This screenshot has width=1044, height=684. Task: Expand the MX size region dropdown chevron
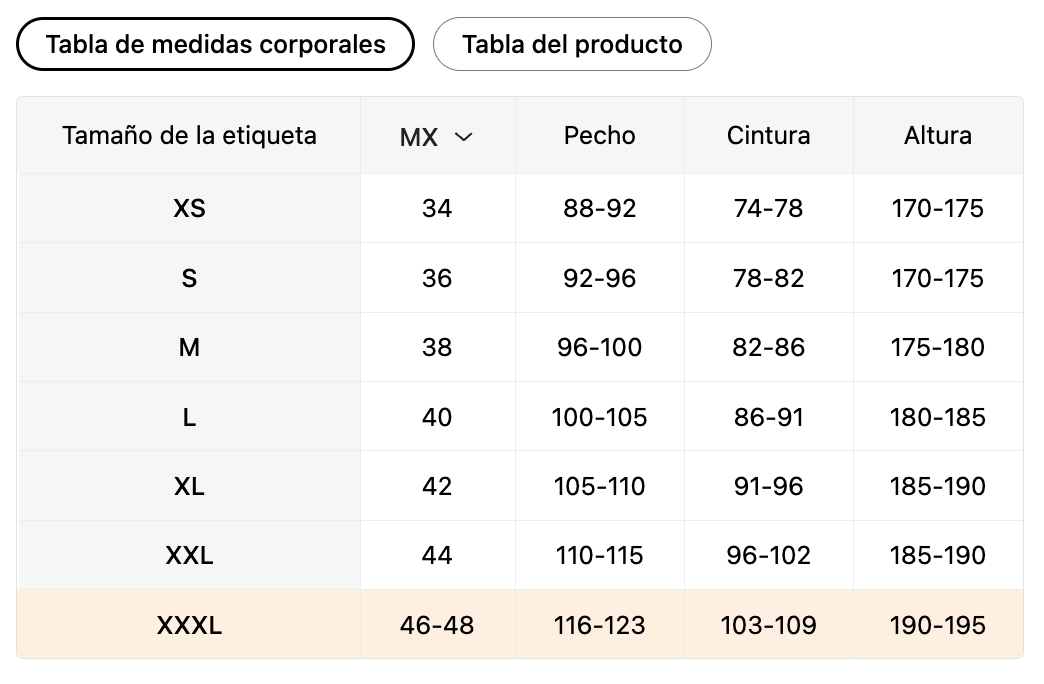463,137
